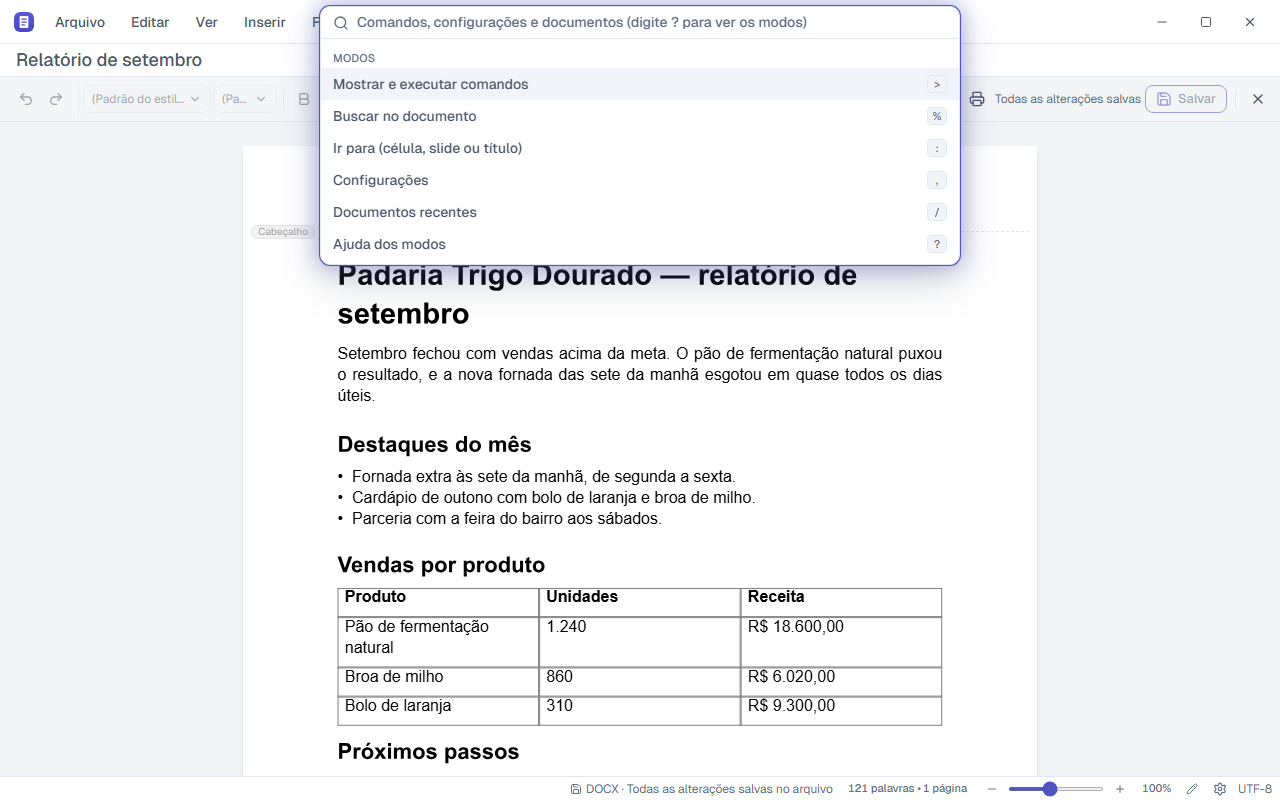This screenshot has height=800, width=1280.
Task: Click the DOCX save-status icon
Action: point(576,789)
